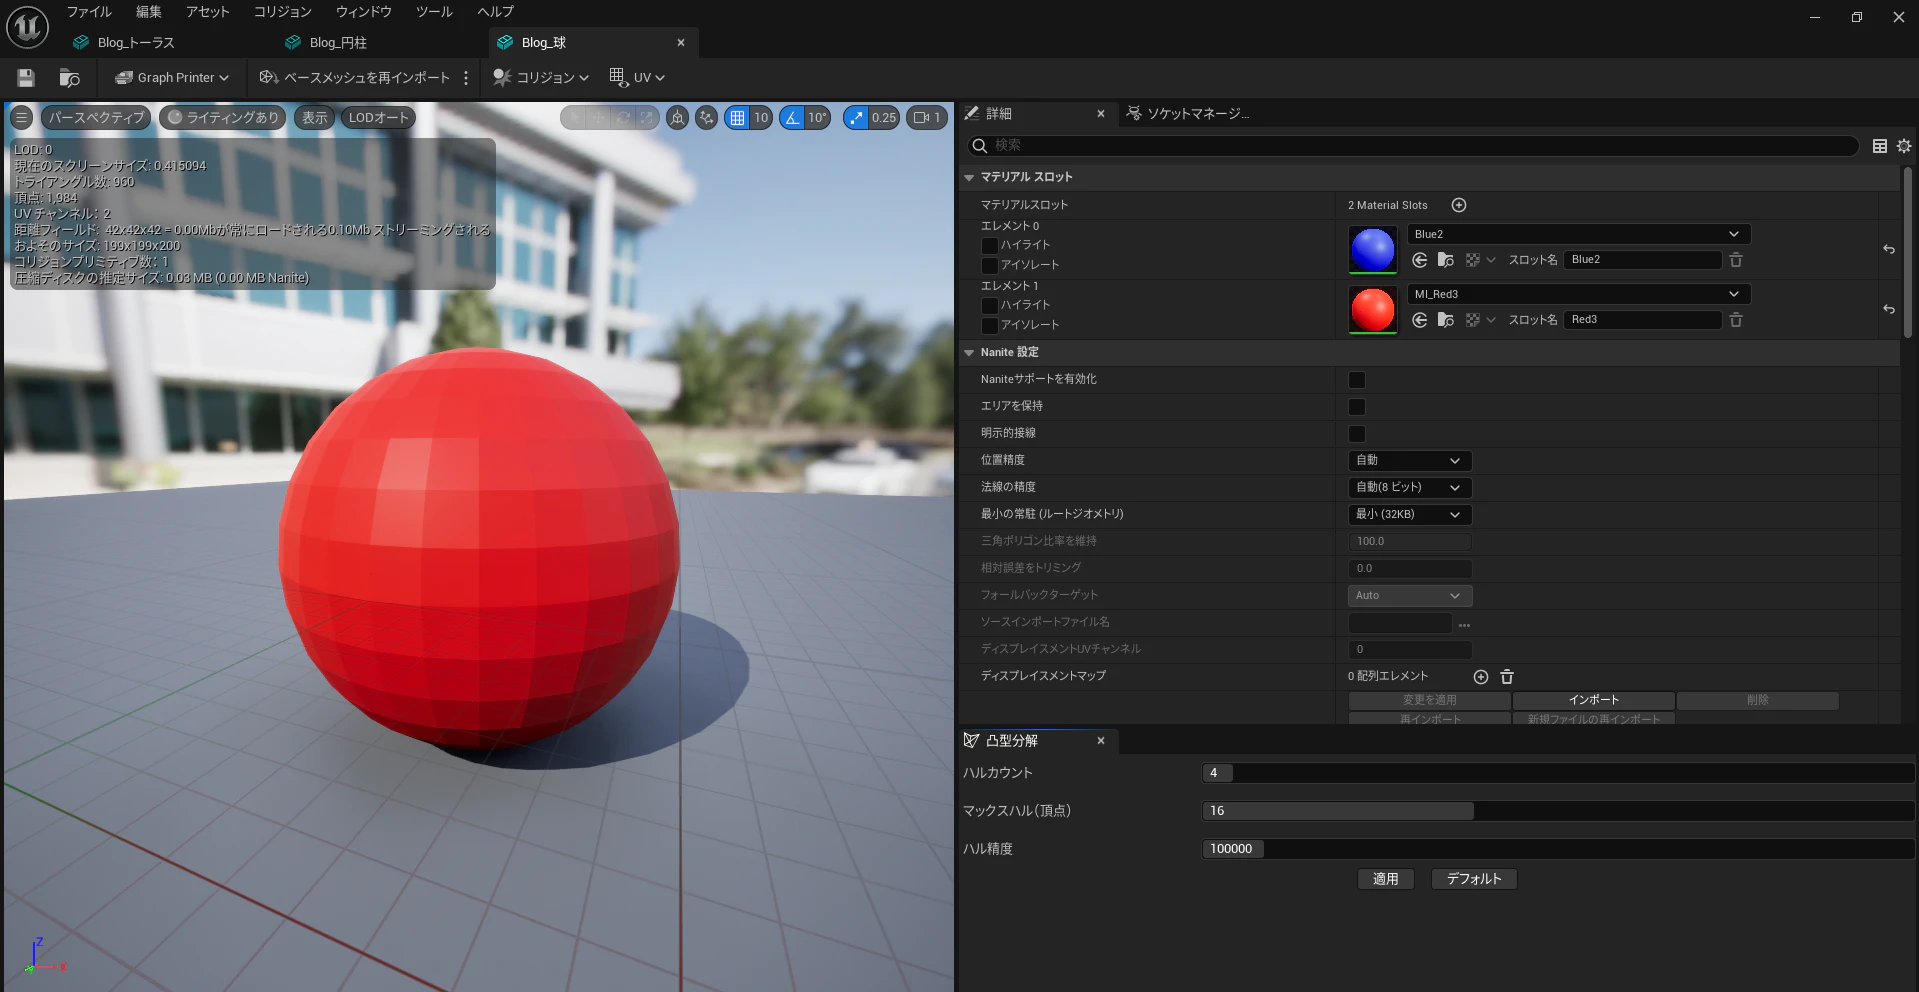This screenshot has width=1919, height=992.
Task: Switch to the Blog_トーラス tab
Action: (x=136, y=43)
